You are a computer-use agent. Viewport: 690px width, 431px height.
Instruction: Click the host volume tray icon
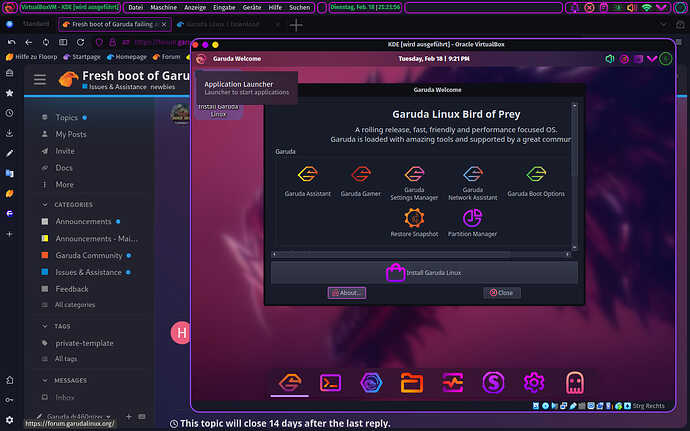(631, 7)
